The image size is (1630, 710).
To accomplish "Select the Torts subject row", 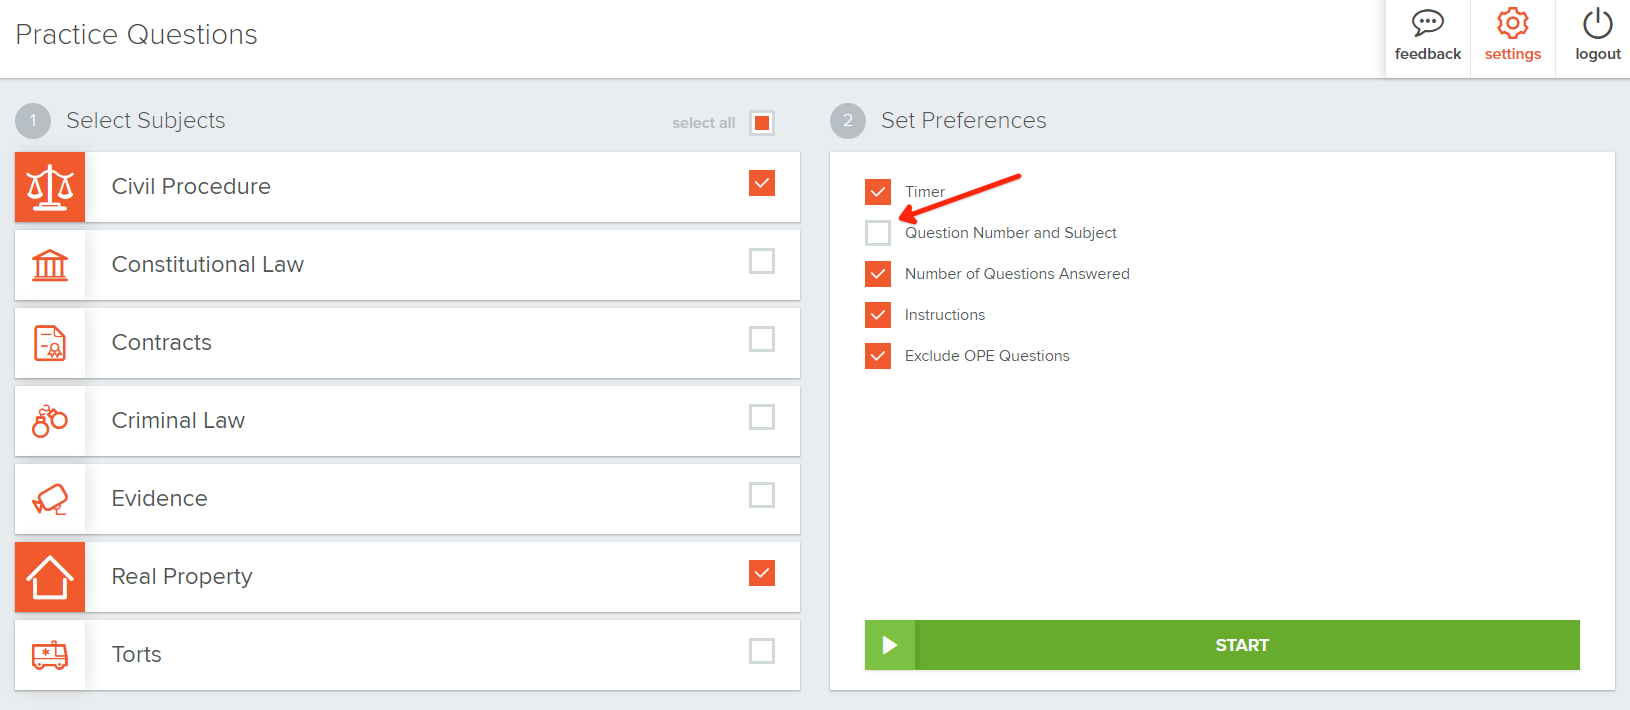I will click(x=762, y=651).
